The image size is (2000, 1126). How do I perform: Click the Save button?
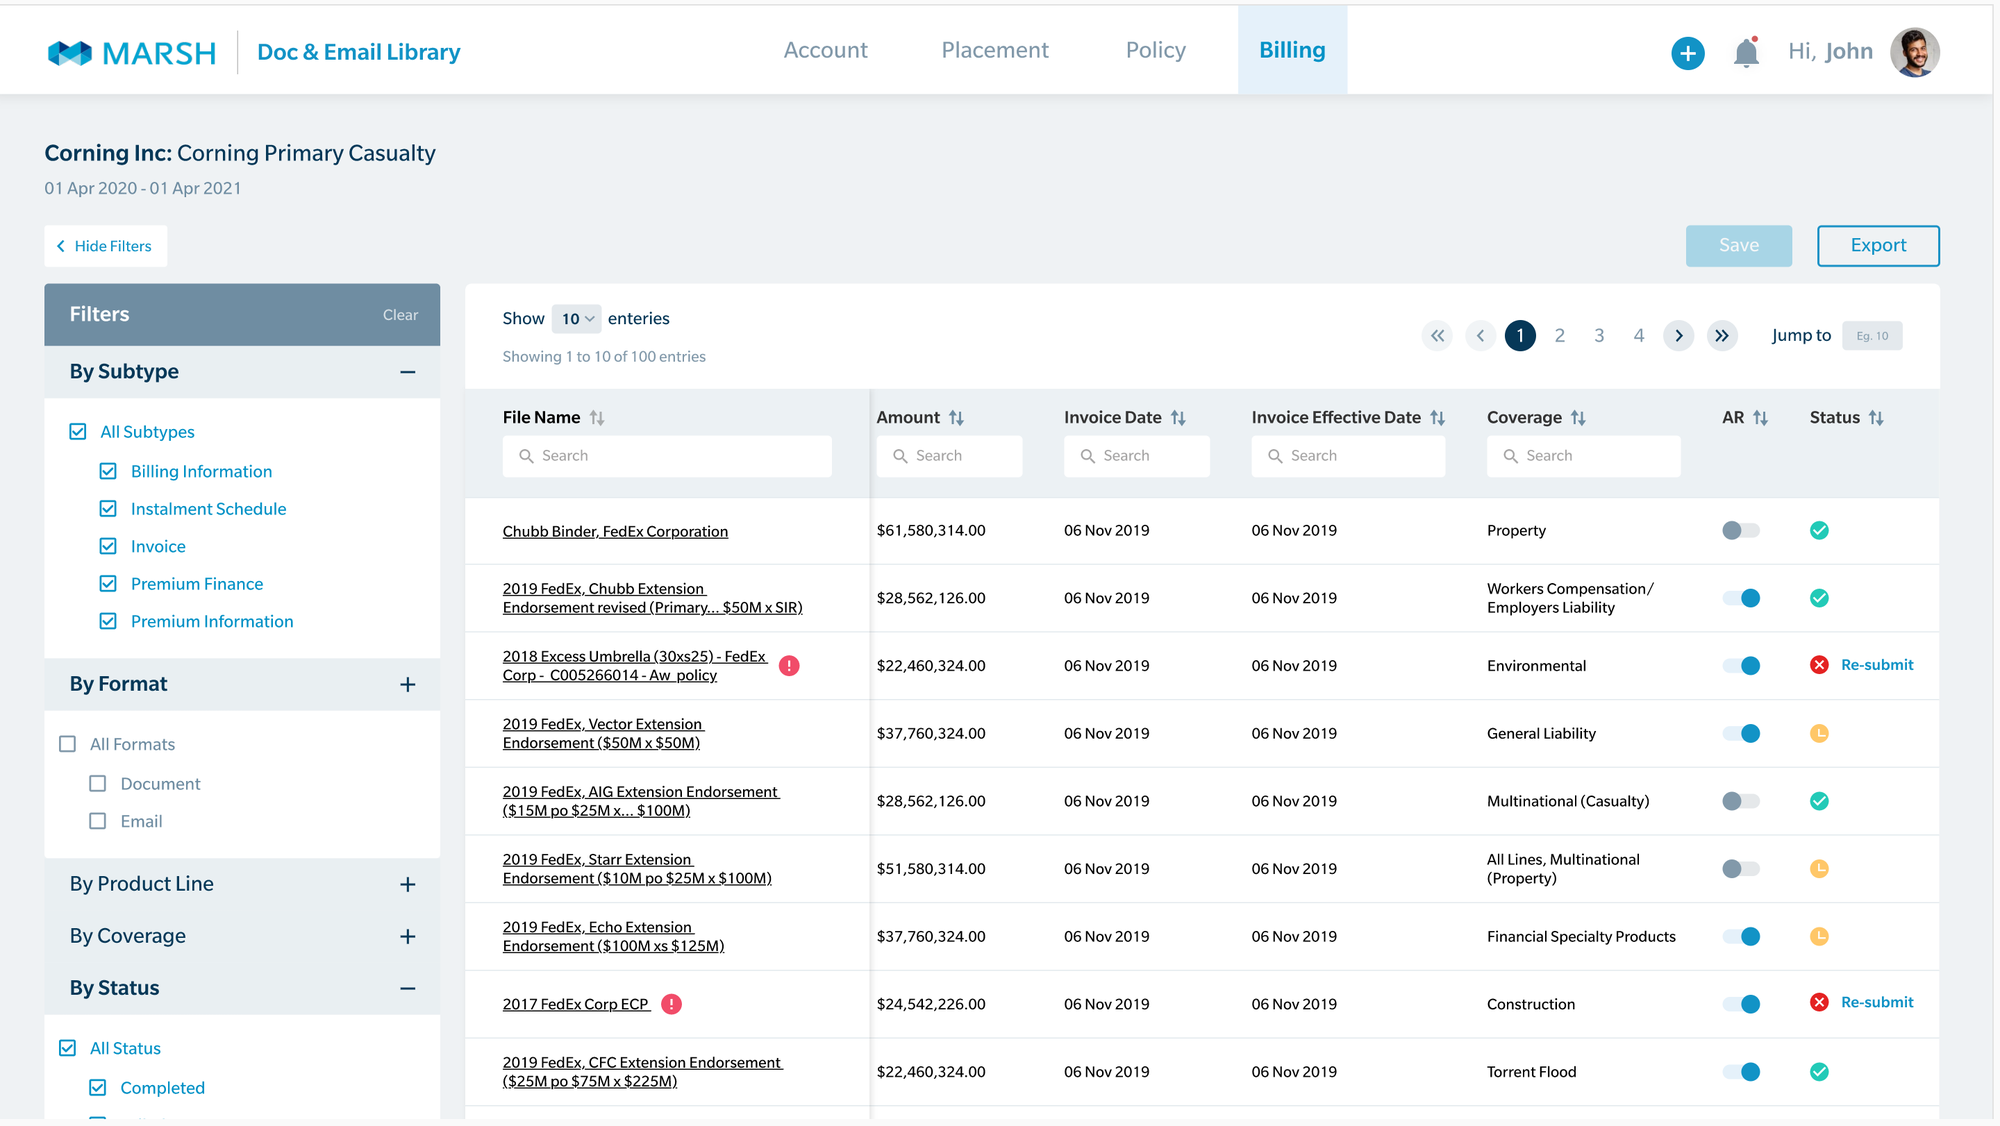(x=1739, y=246)
